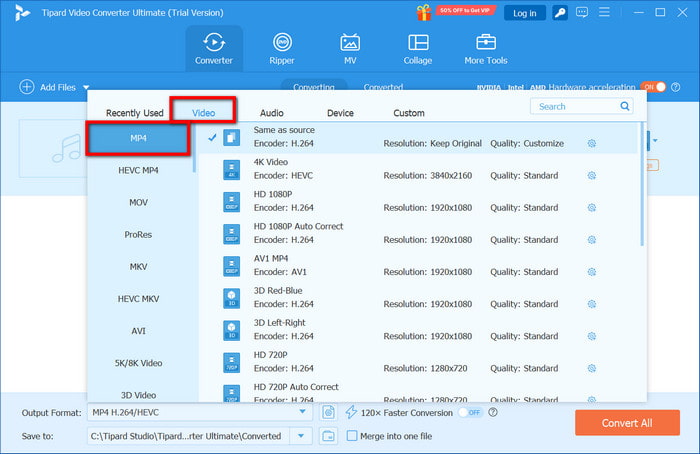Select the HEVC MP4 format category
Screen dimensions: 700x454
[x=138, y=170]
